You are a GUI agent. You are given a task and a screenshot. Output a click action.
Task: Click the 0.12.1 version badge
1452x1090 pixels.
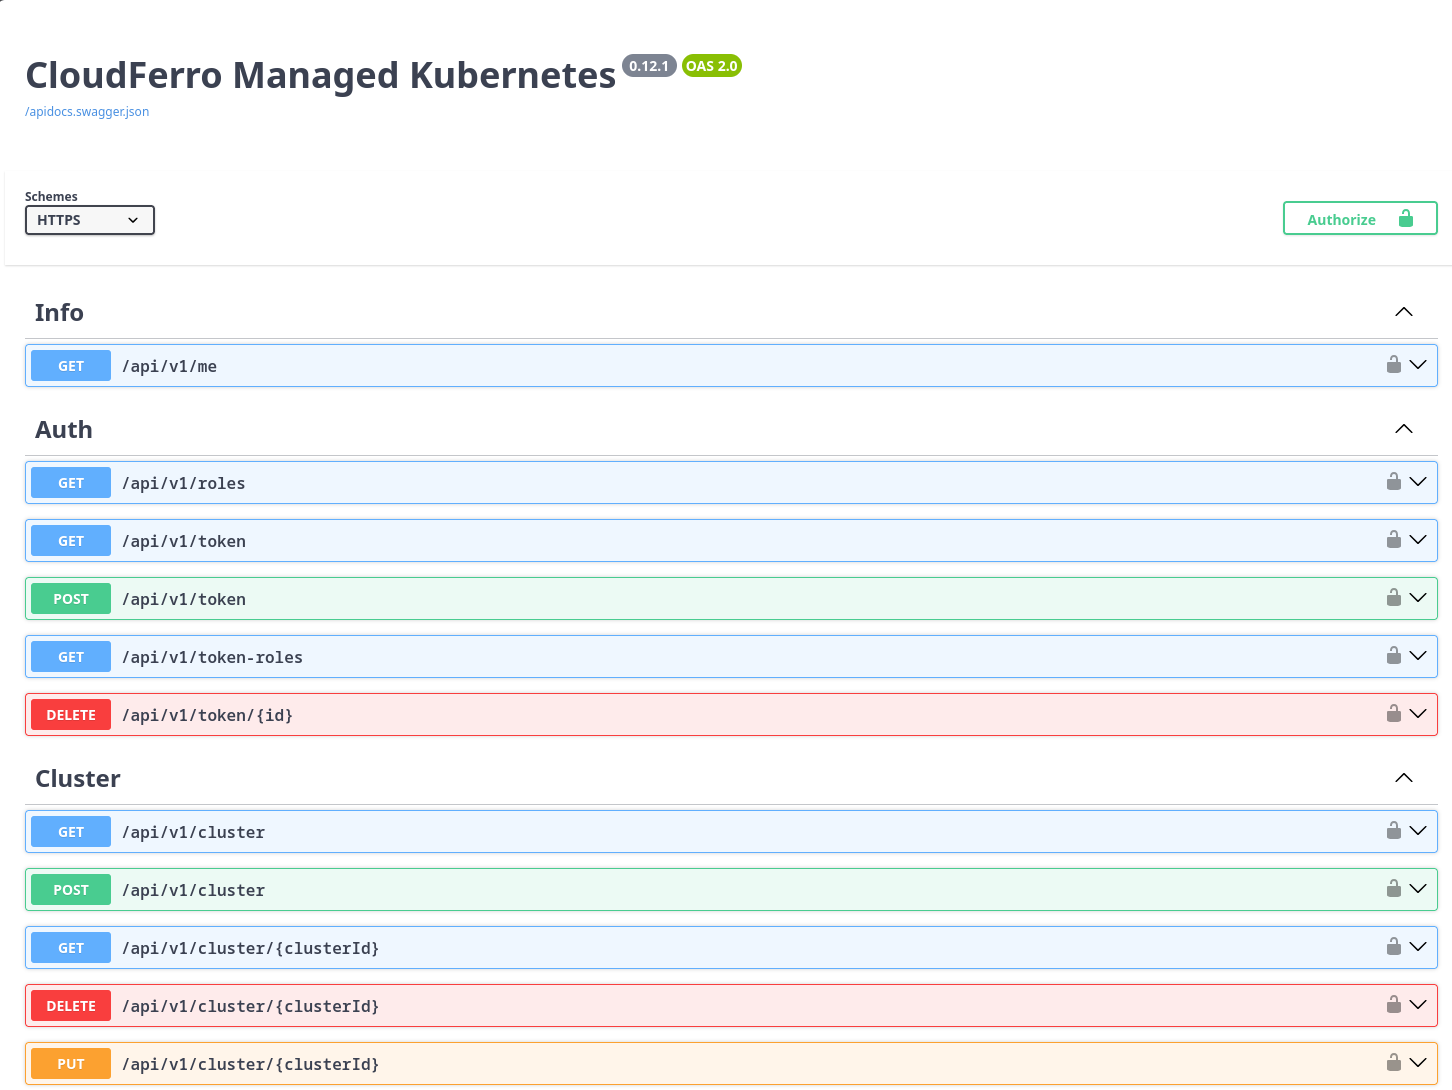click(x=649, y=66)
